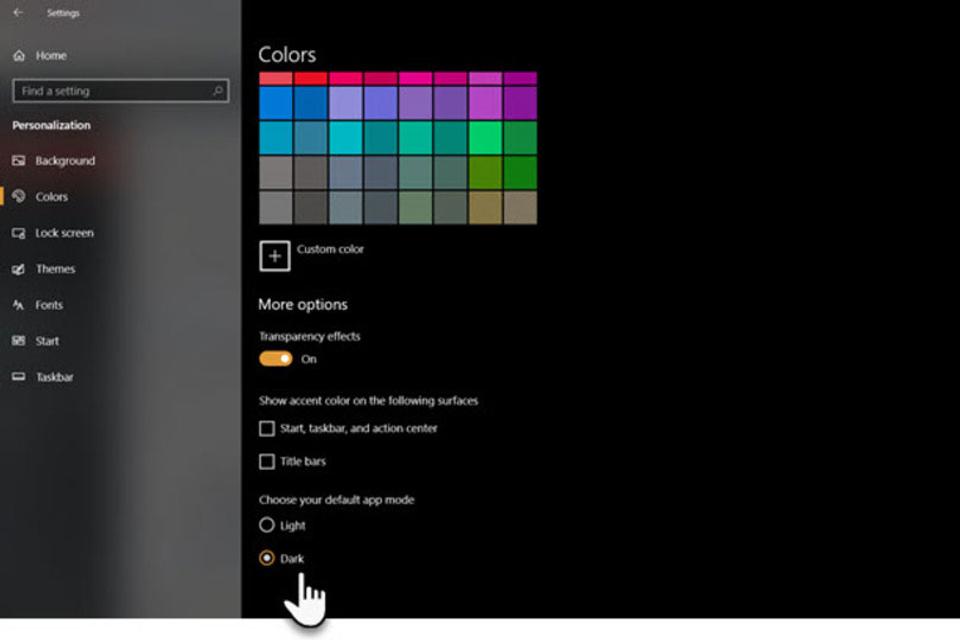Image resolution: width=960 pixels, height=640 pixels.
Task: Select the Dark app mode radio
Action: (267, 558)
